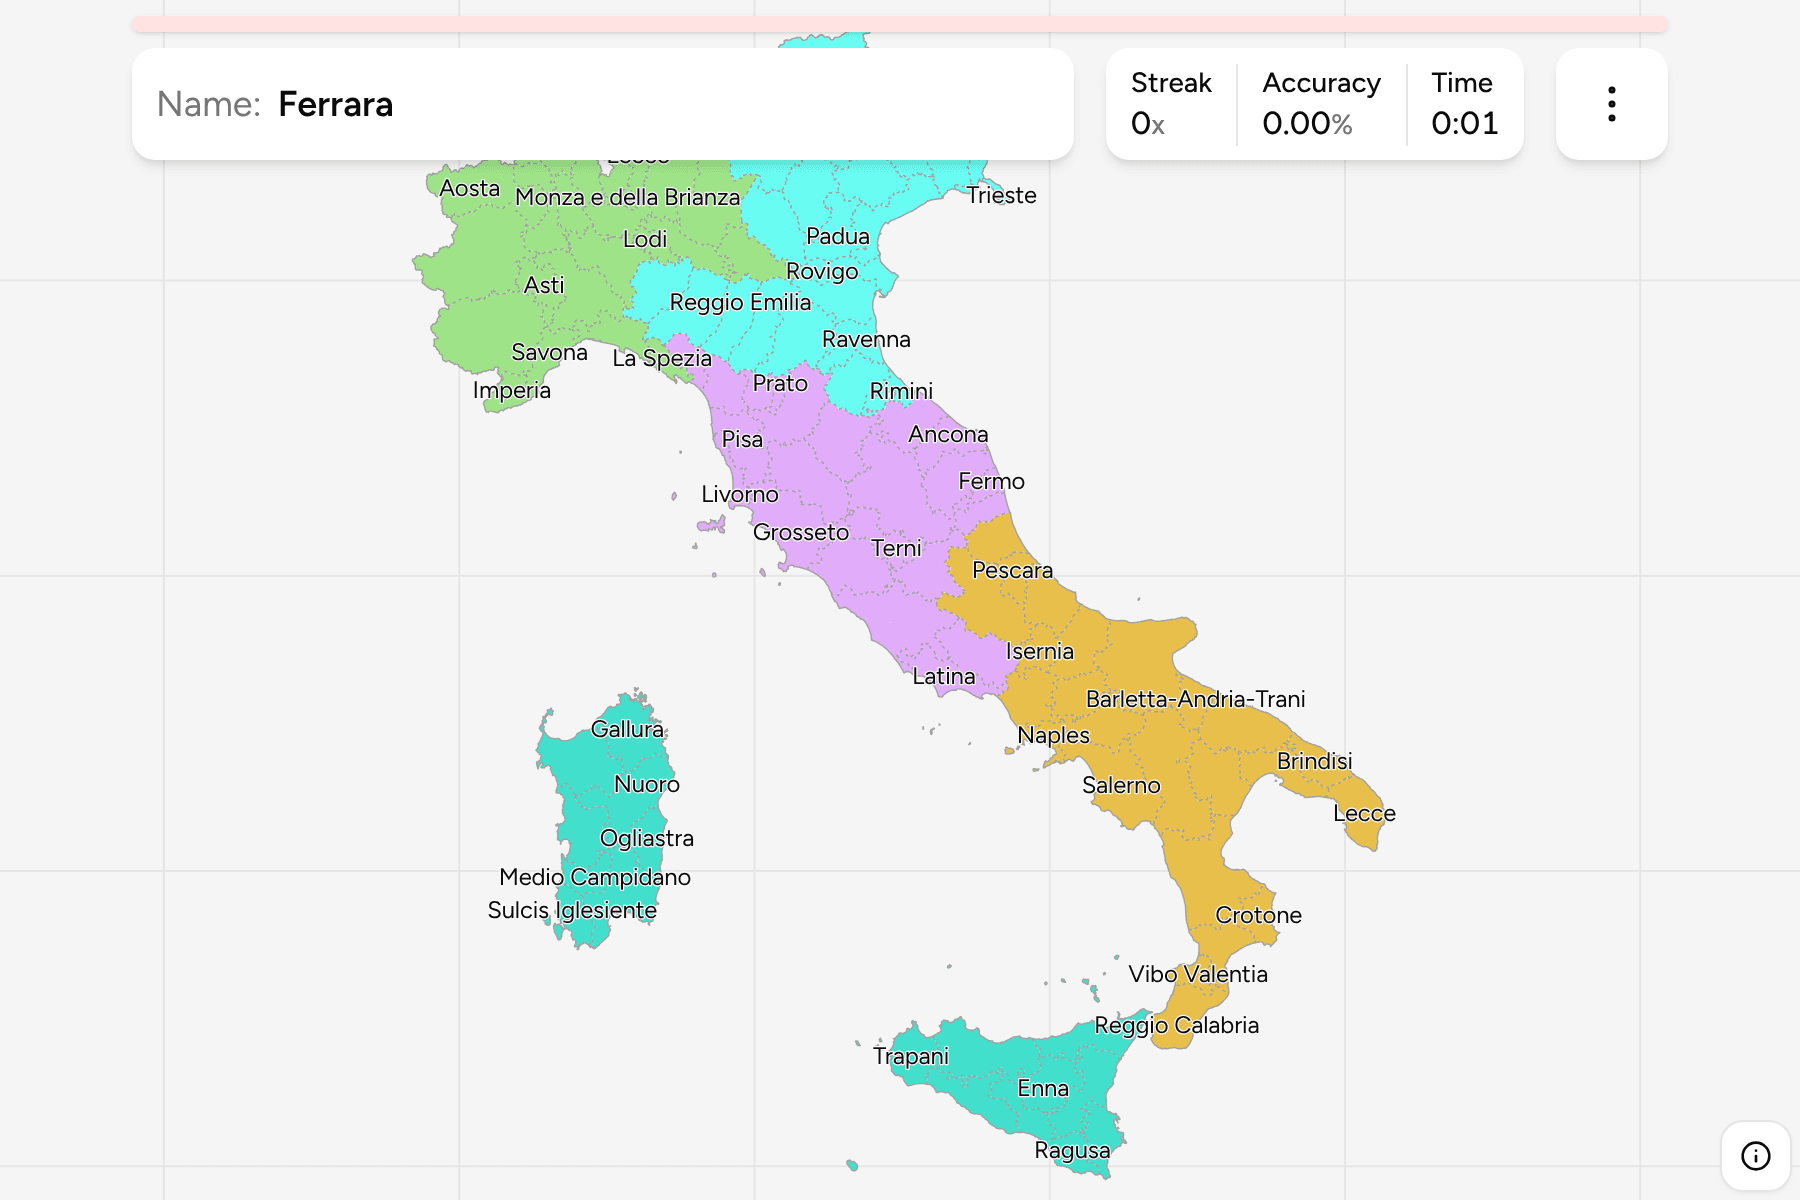Click the Asti province label

544,285
